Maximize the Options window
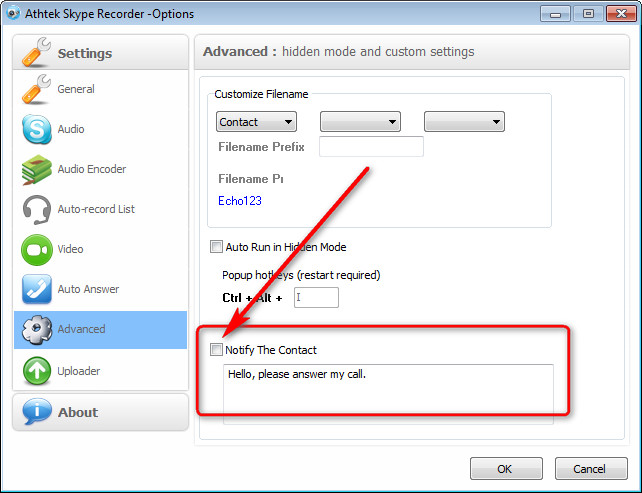The height and width of the screenshot is (493, 642). click(x=588, y=14)
